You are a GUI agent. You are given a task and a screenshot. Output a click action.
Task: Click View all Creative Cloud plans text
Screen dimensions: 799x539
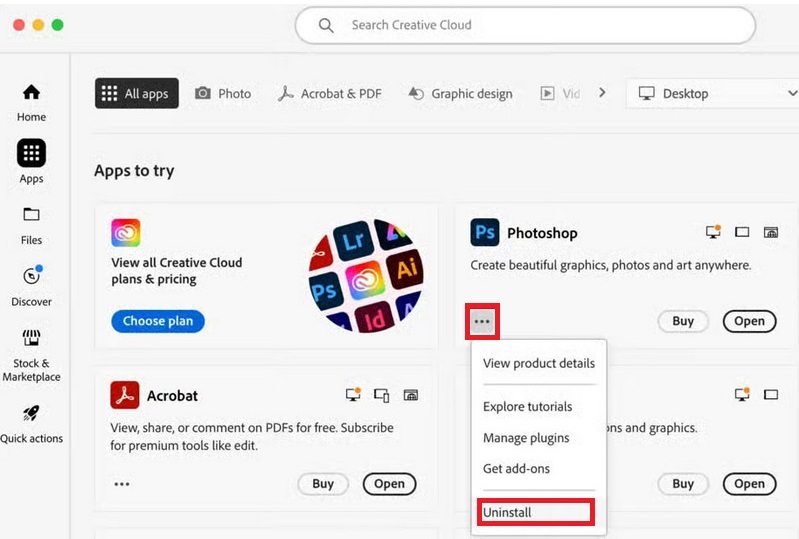click(x=177, y=271)
